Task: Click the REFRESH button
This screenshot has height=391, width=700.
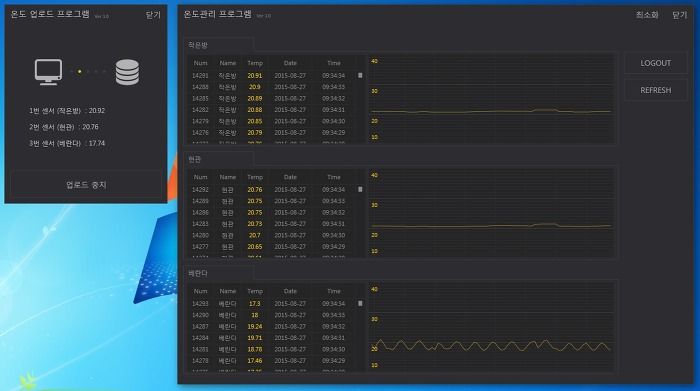Action: [655, 90]
